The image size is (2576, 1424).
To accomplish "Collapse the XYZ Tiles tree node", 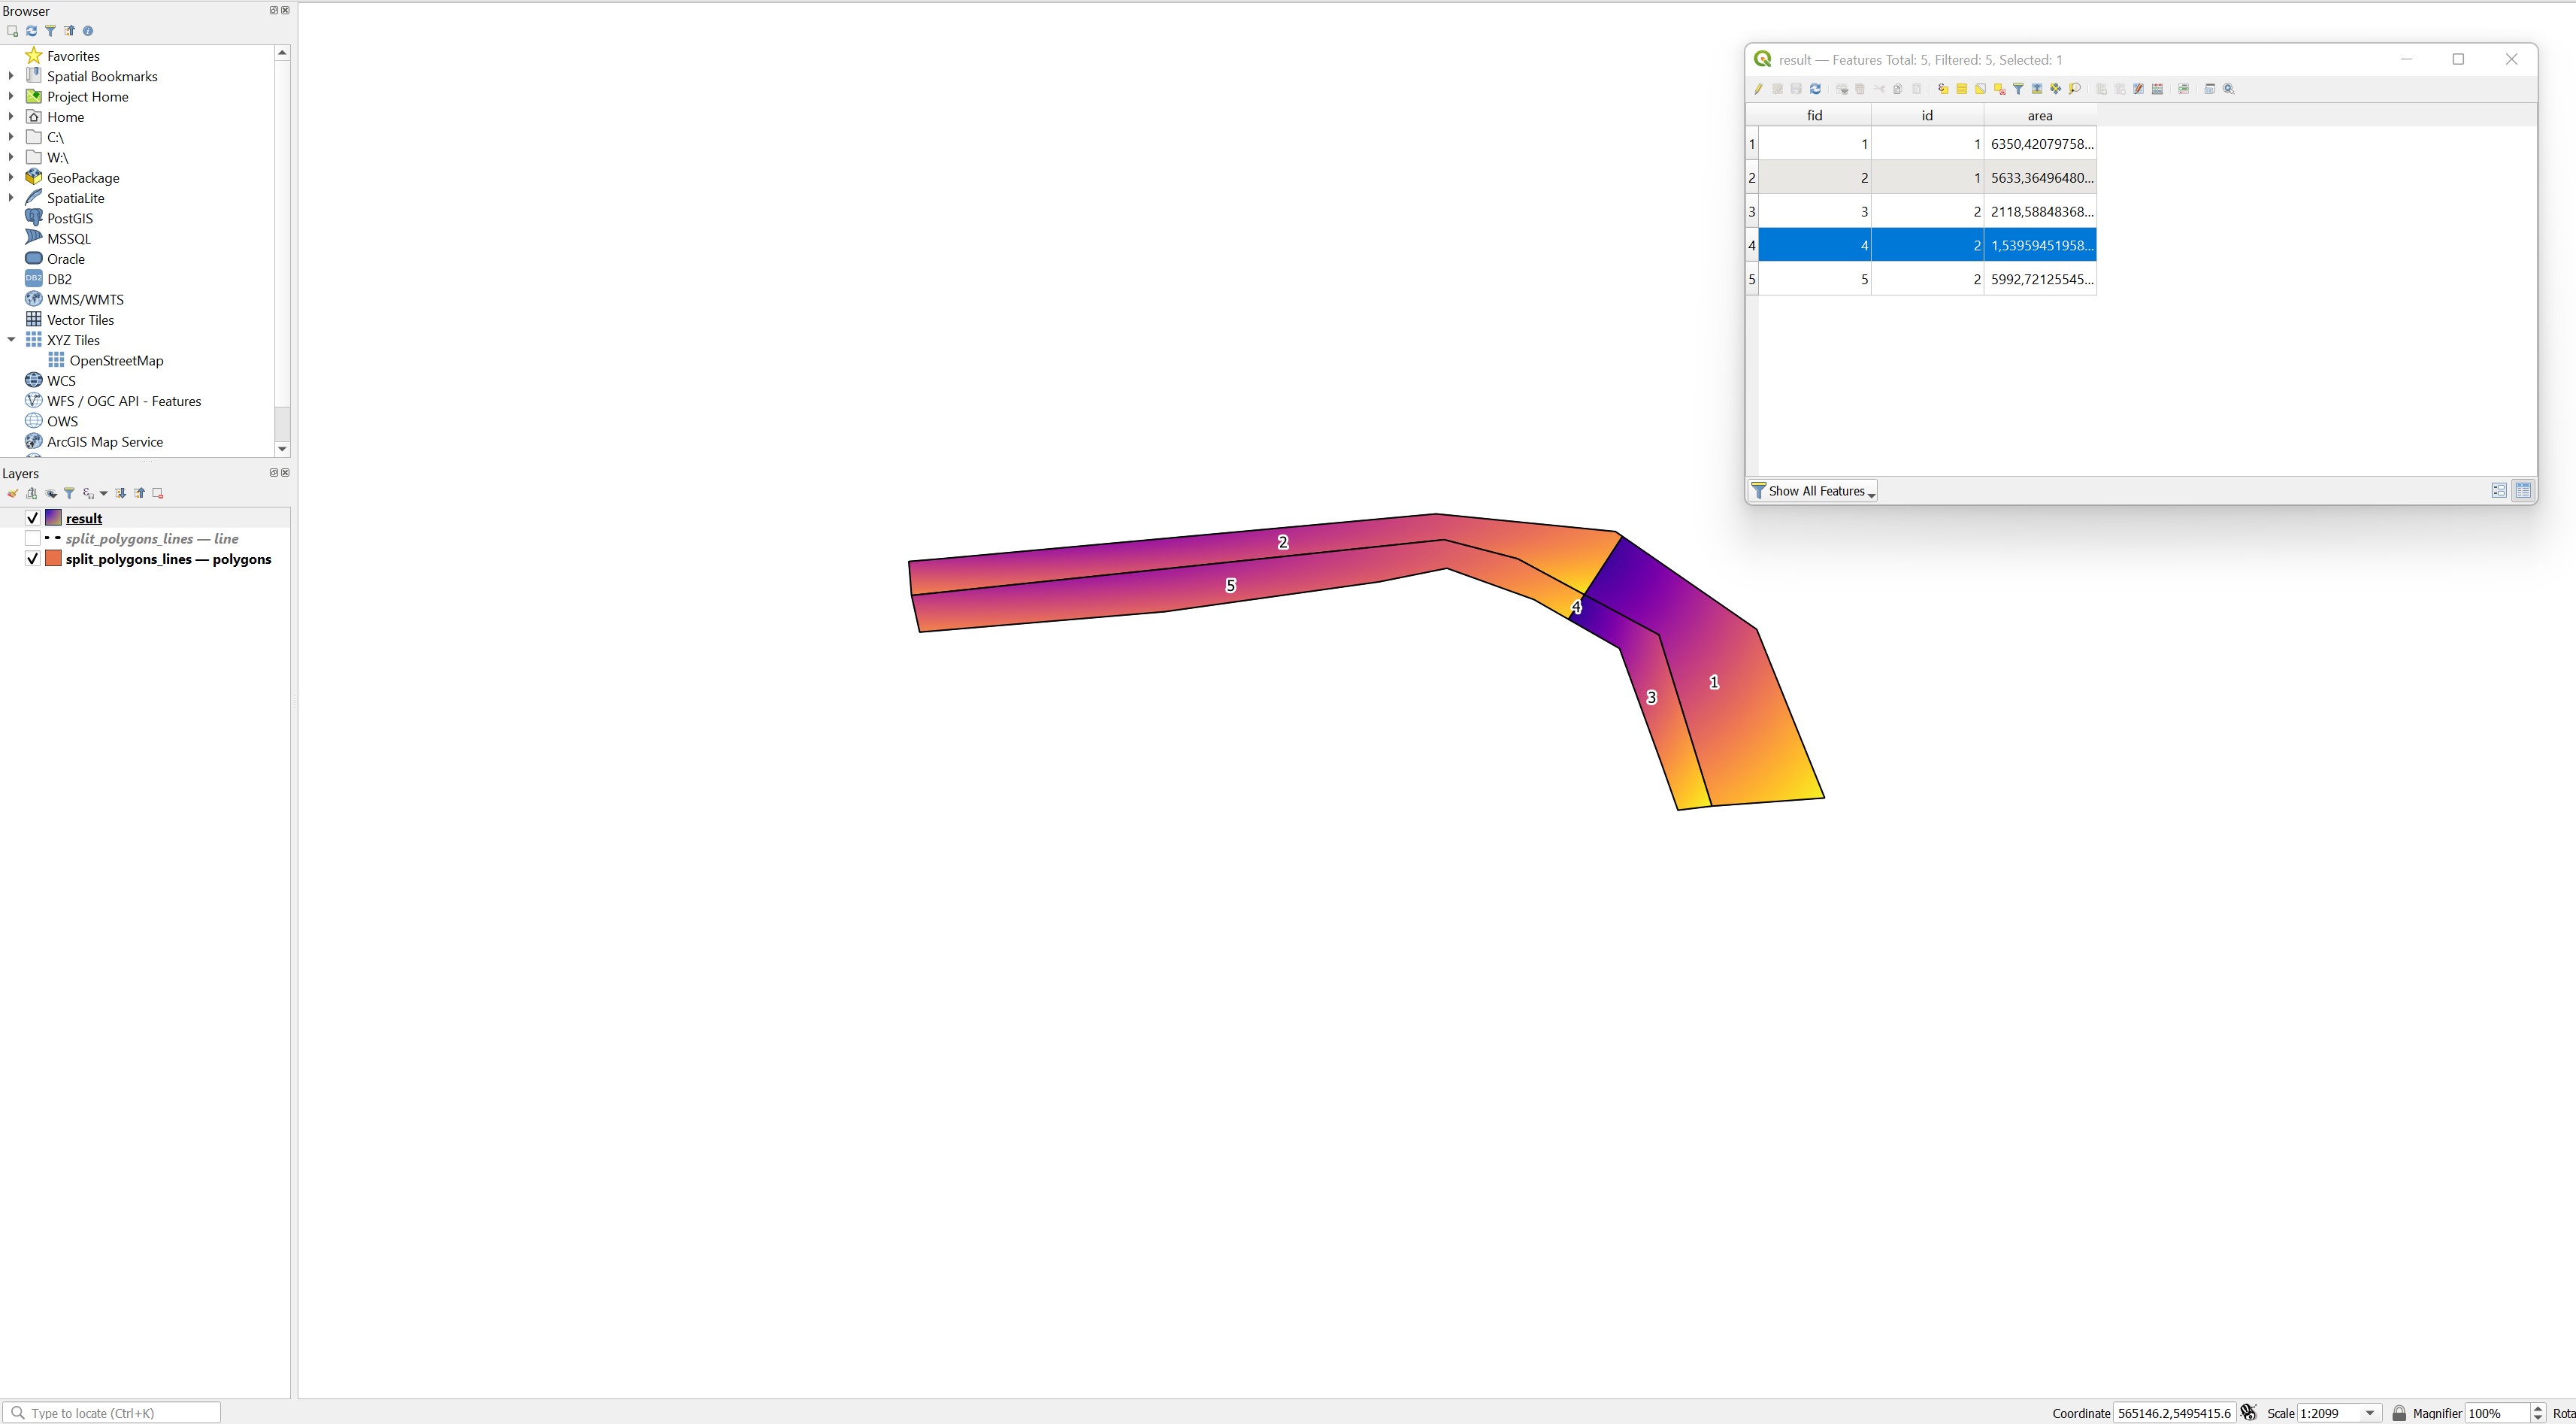I will pos(11,340).
